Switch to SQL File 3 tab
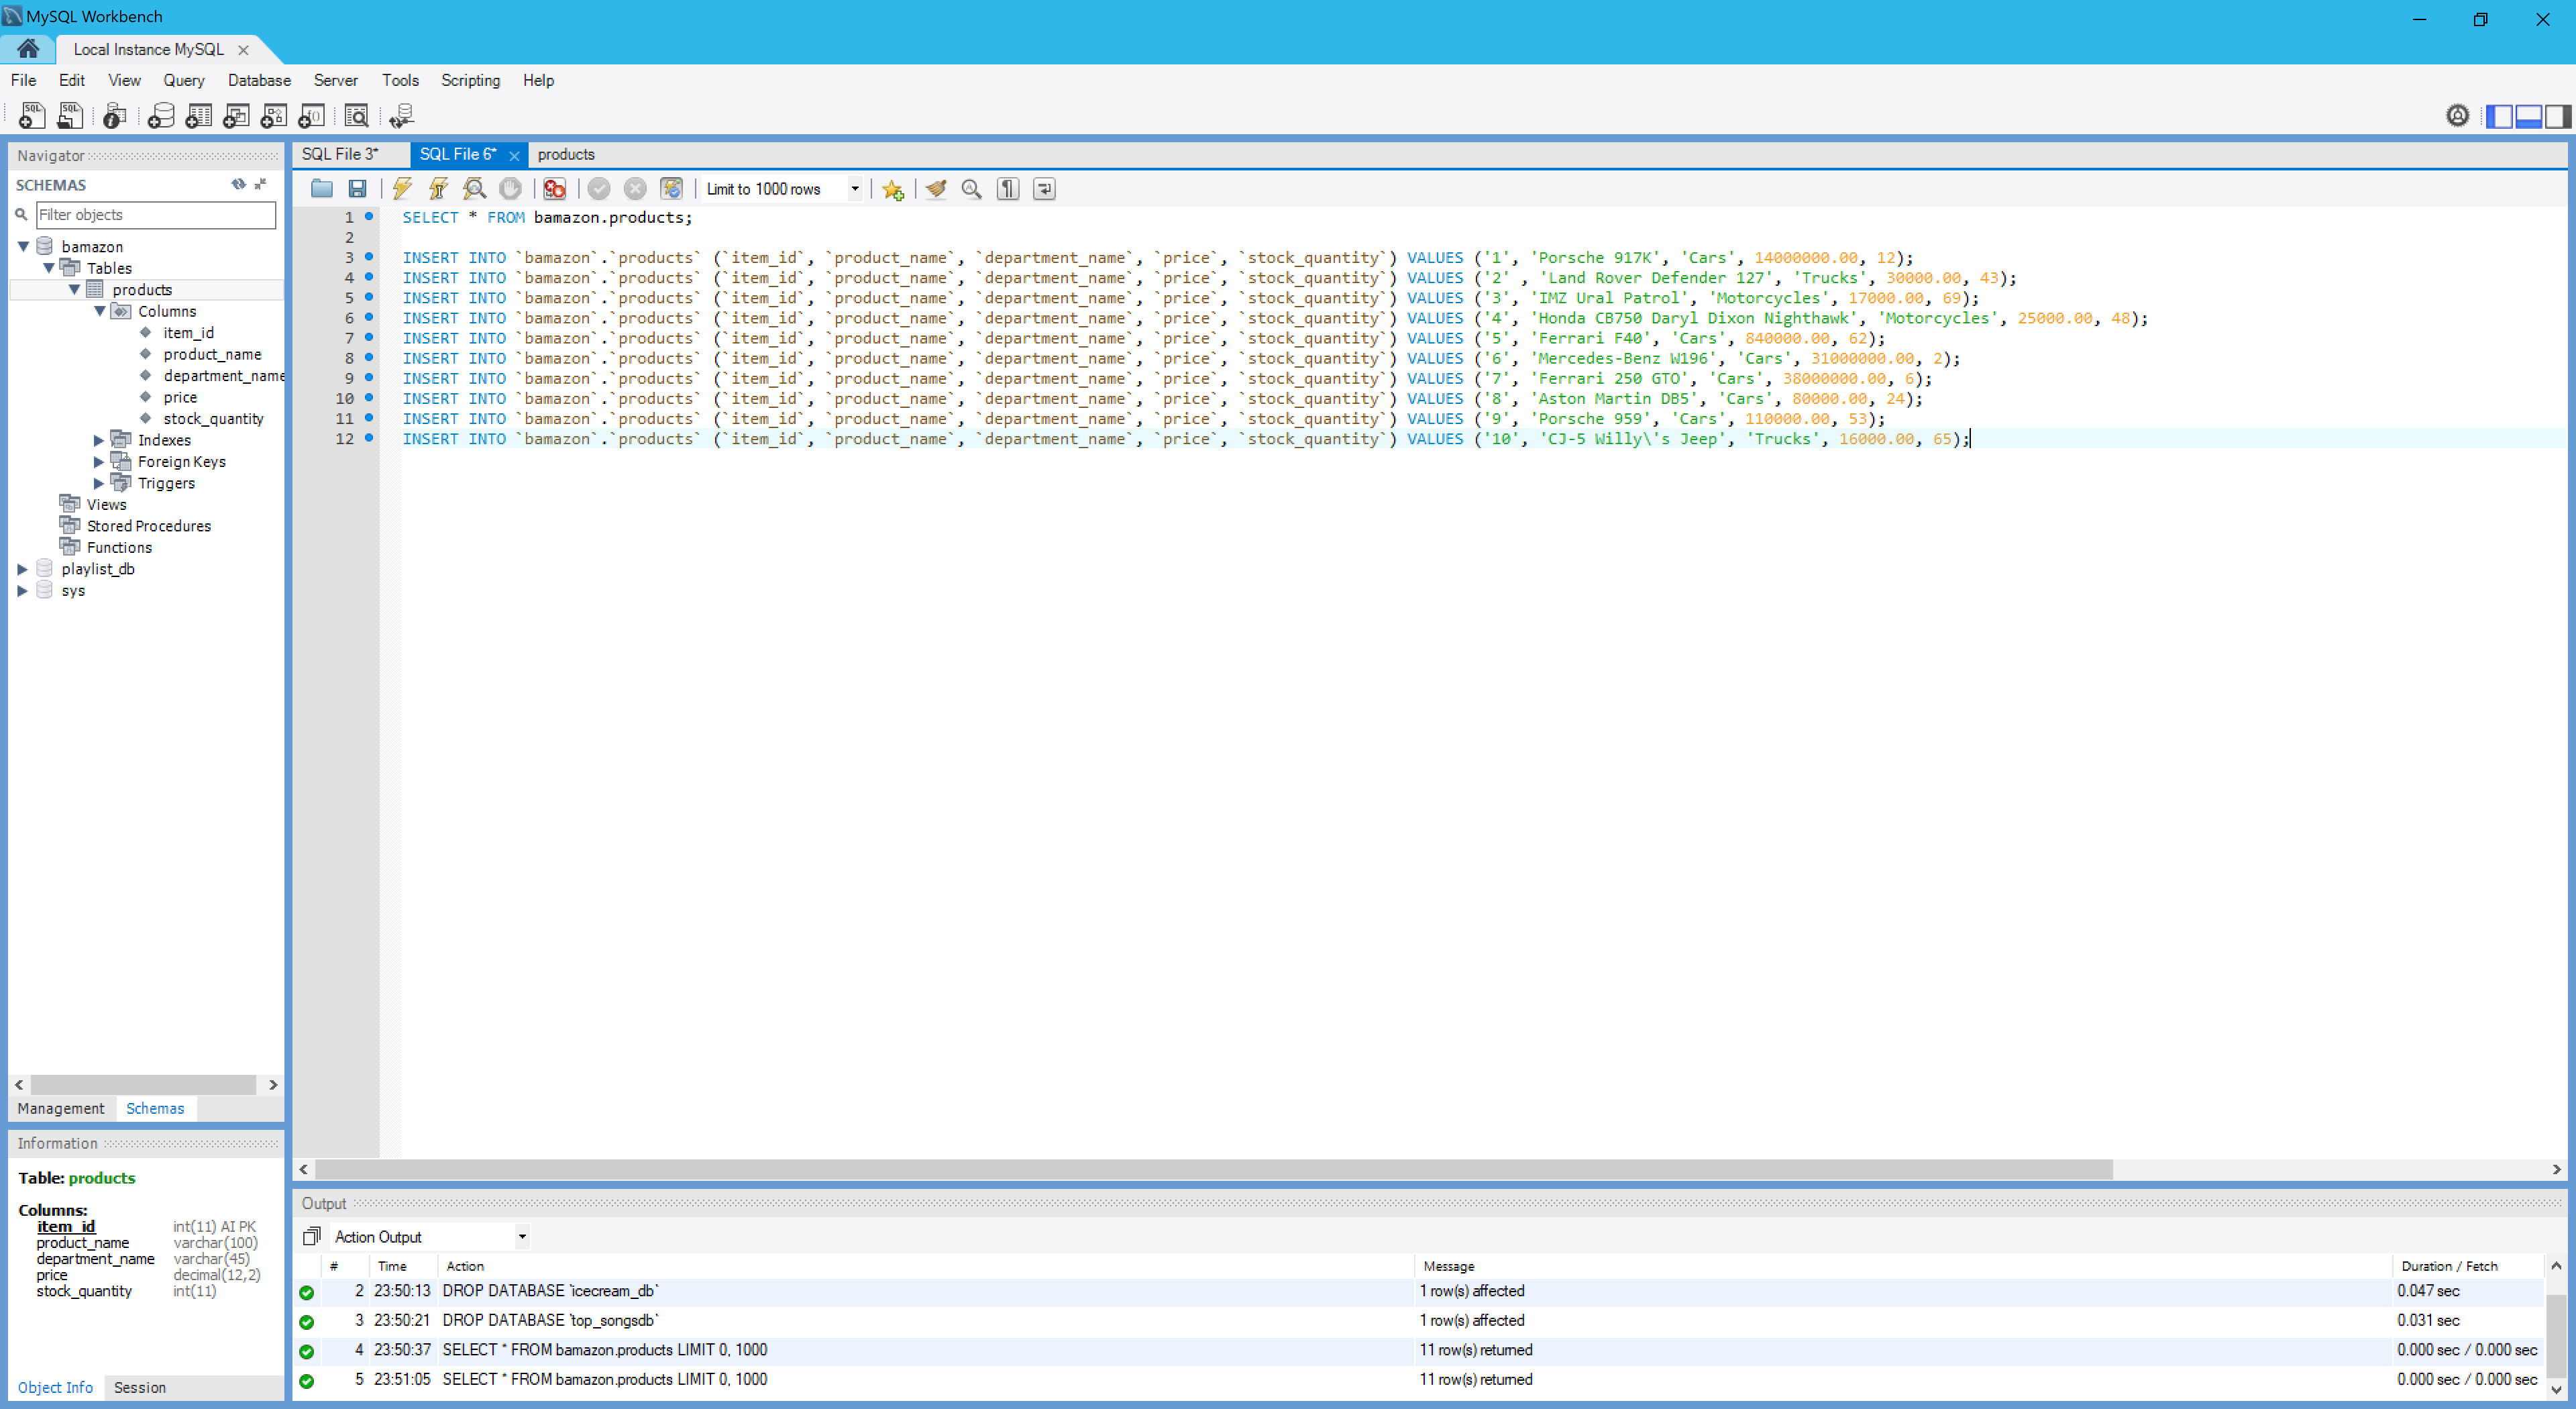The image size is (2576, 1409). point(340,154)
